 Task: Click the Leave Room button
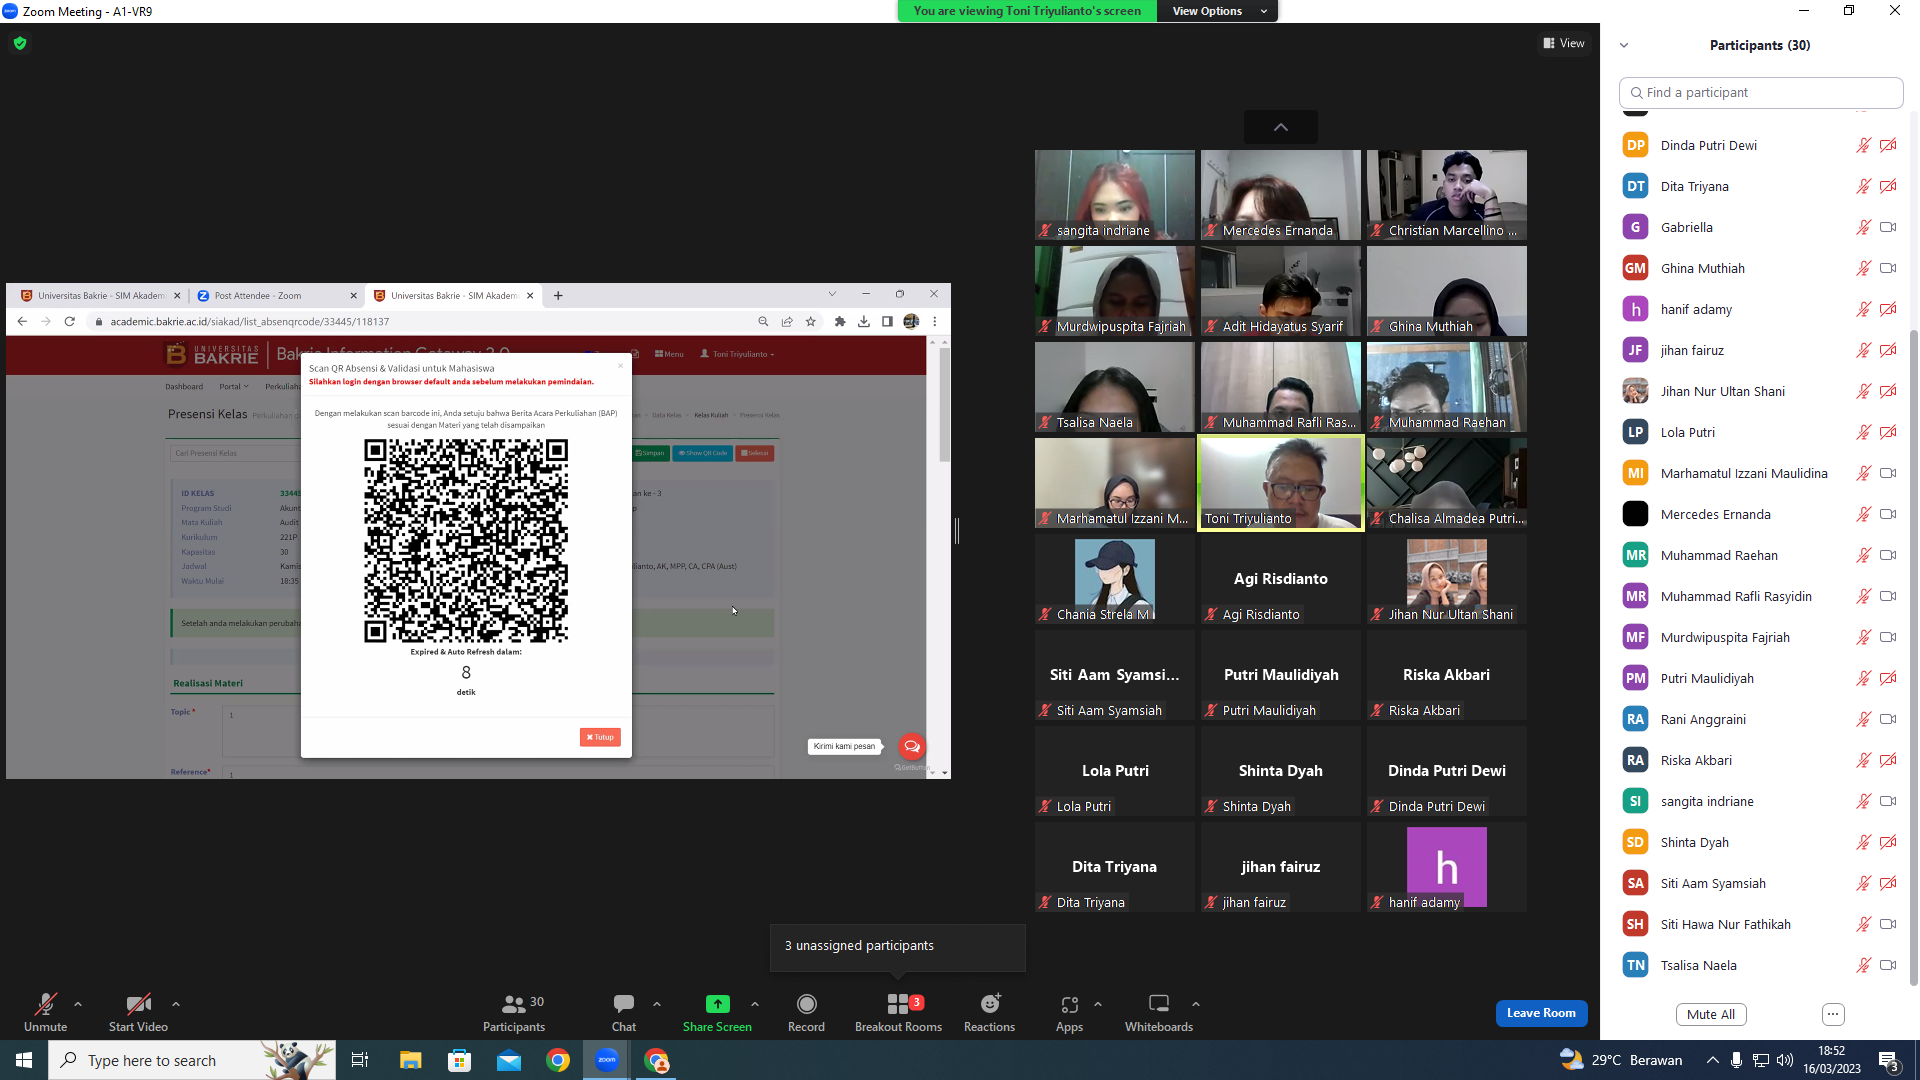(x=1541, y=1013)
